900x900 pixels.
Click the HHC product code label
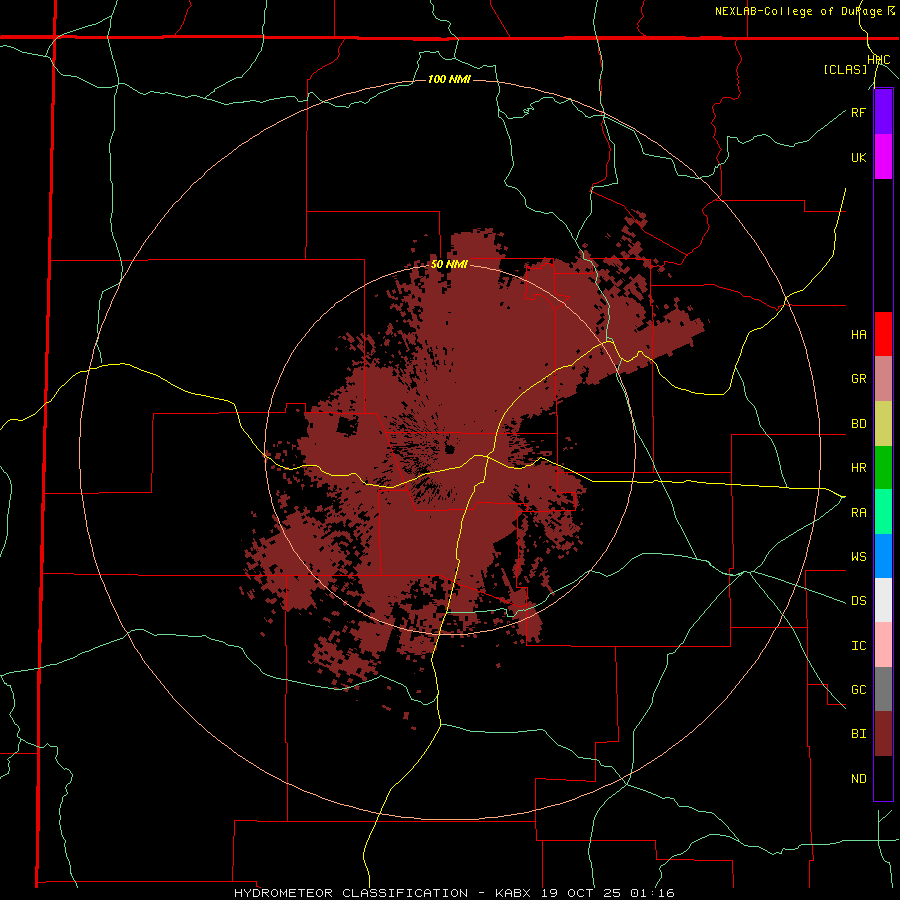[x=879, y=60]
